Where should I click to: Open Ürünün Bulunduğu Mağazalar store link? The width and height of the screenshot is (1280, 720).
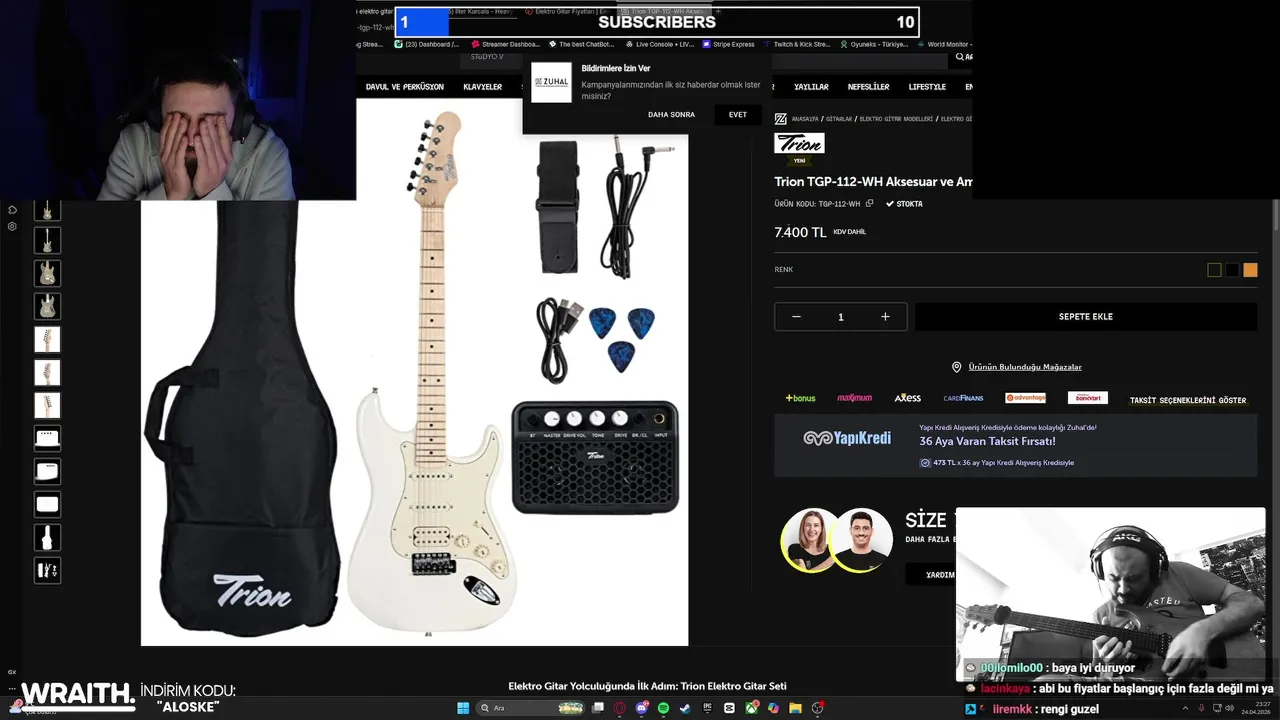tap(1025, 367)
